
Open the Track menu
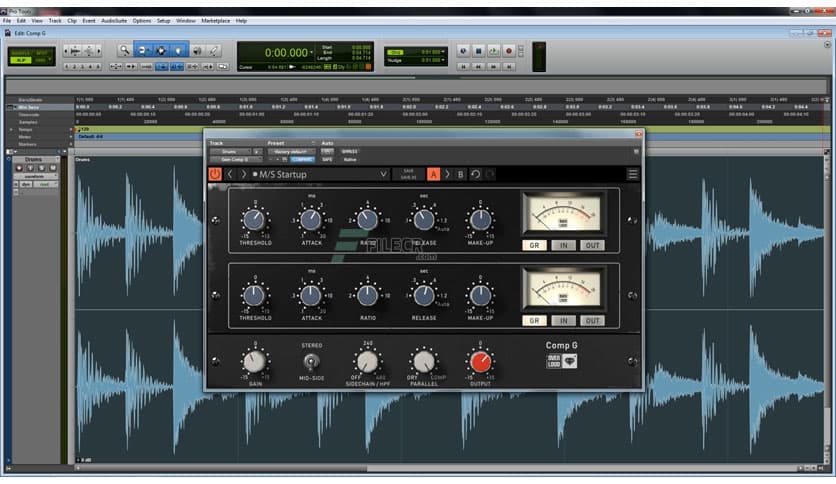pos(55,21)
